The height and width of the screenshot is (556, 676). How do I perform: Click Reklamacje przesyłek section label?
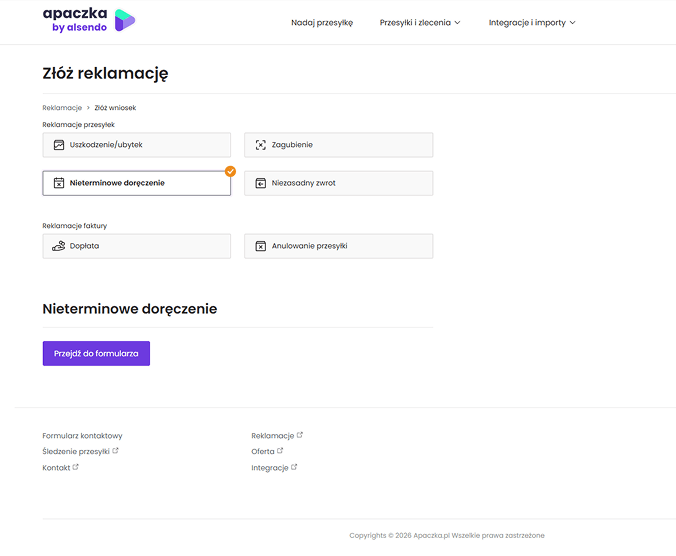[78, 125]
